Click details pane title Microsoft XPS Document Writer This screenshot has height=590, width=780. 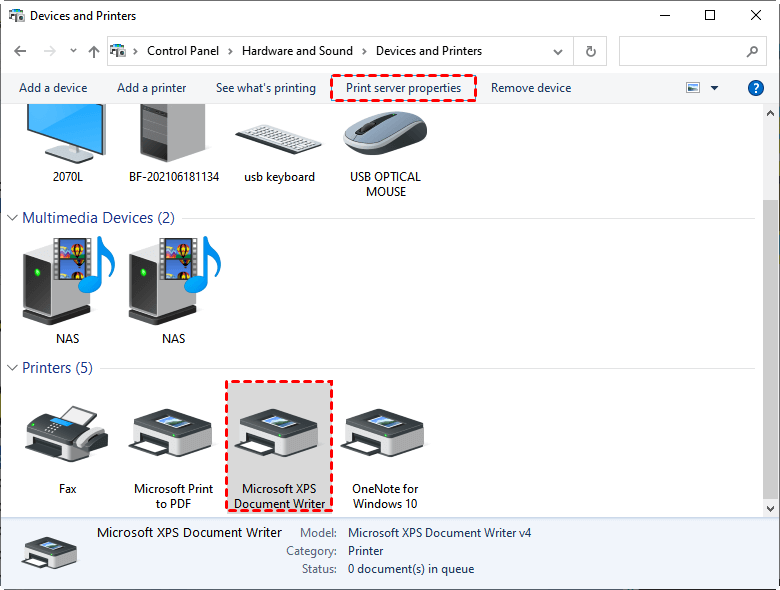click(x=189, y=532)
